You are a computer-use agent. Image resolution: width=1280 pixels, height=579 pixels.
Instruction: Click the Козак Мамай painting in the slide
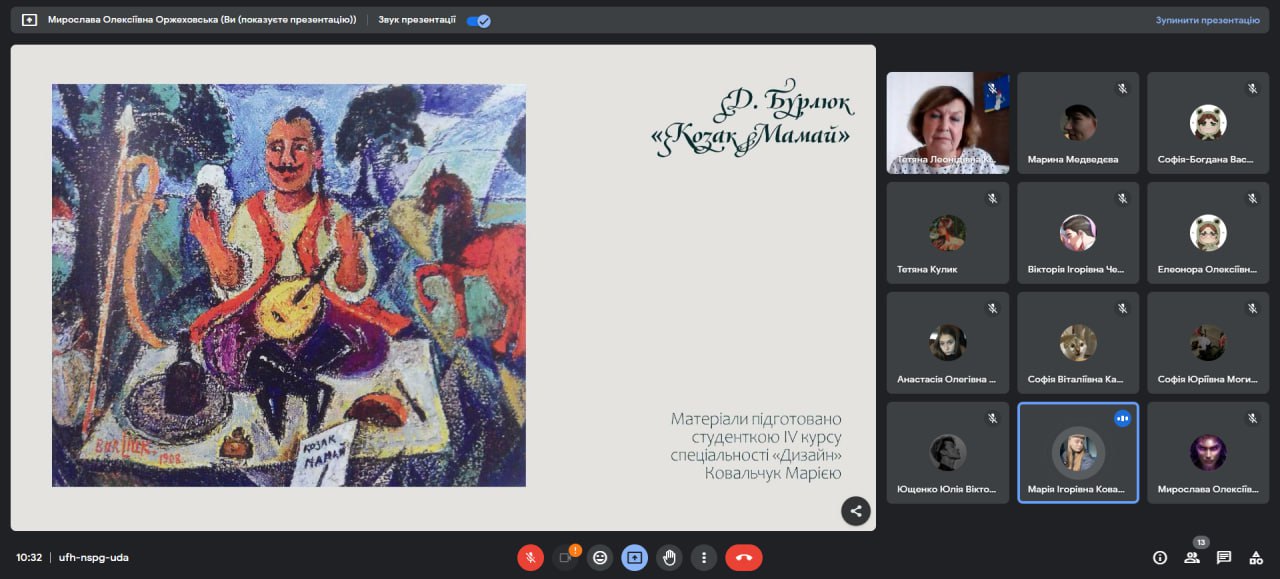click(x=289, y=285)
